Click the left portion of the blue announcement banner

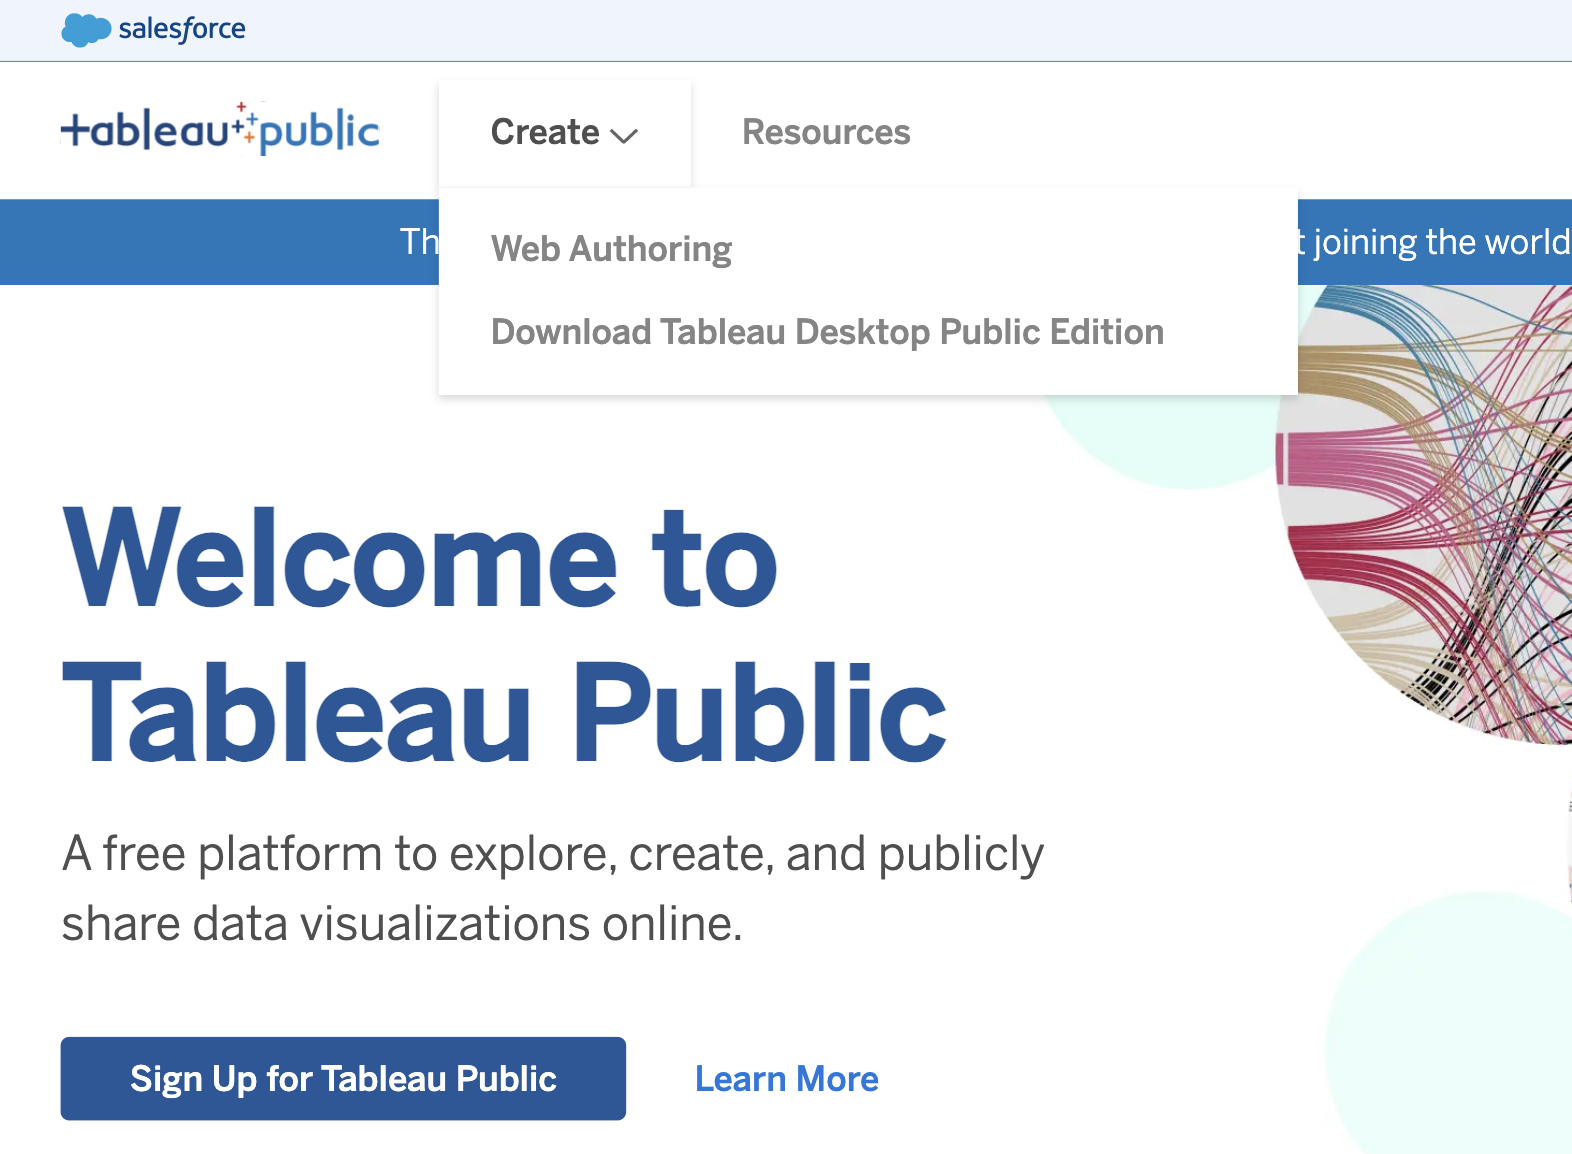pos(200,242)
